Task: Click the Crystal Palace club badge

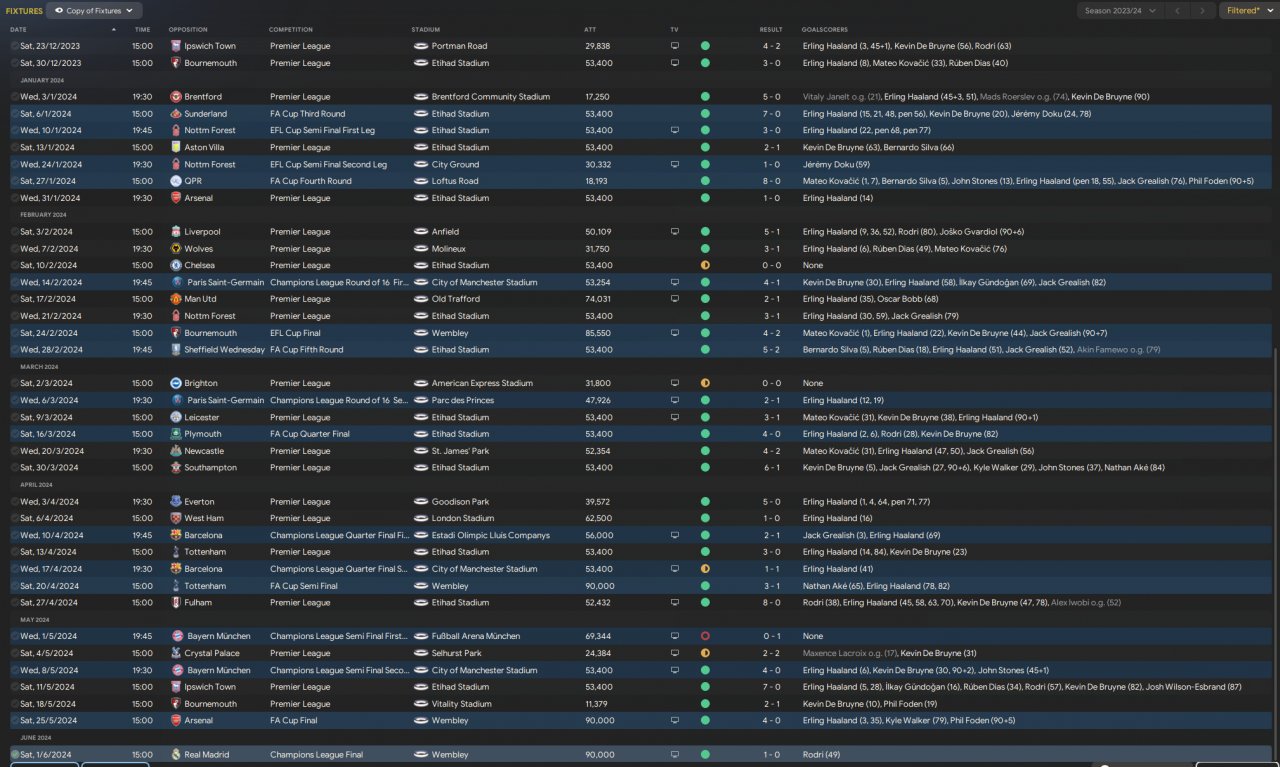Action: click(176, 653)
